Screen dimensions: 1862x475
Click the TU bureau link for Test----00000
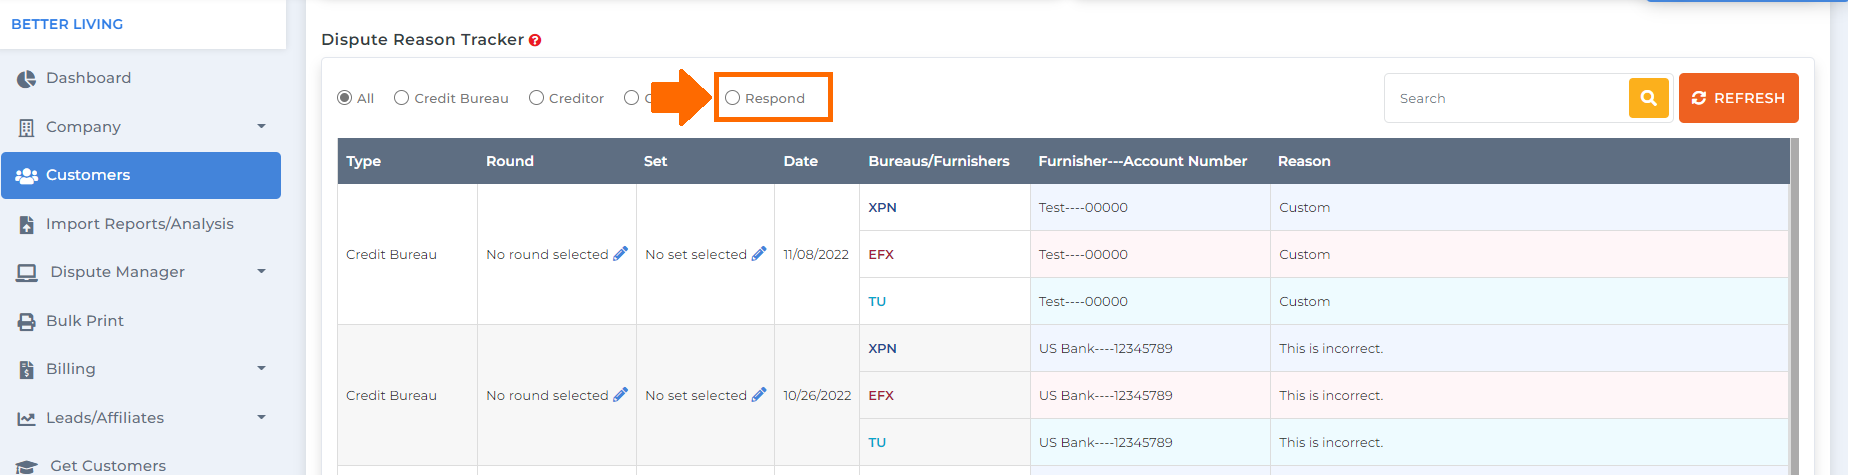click(877, 302)
